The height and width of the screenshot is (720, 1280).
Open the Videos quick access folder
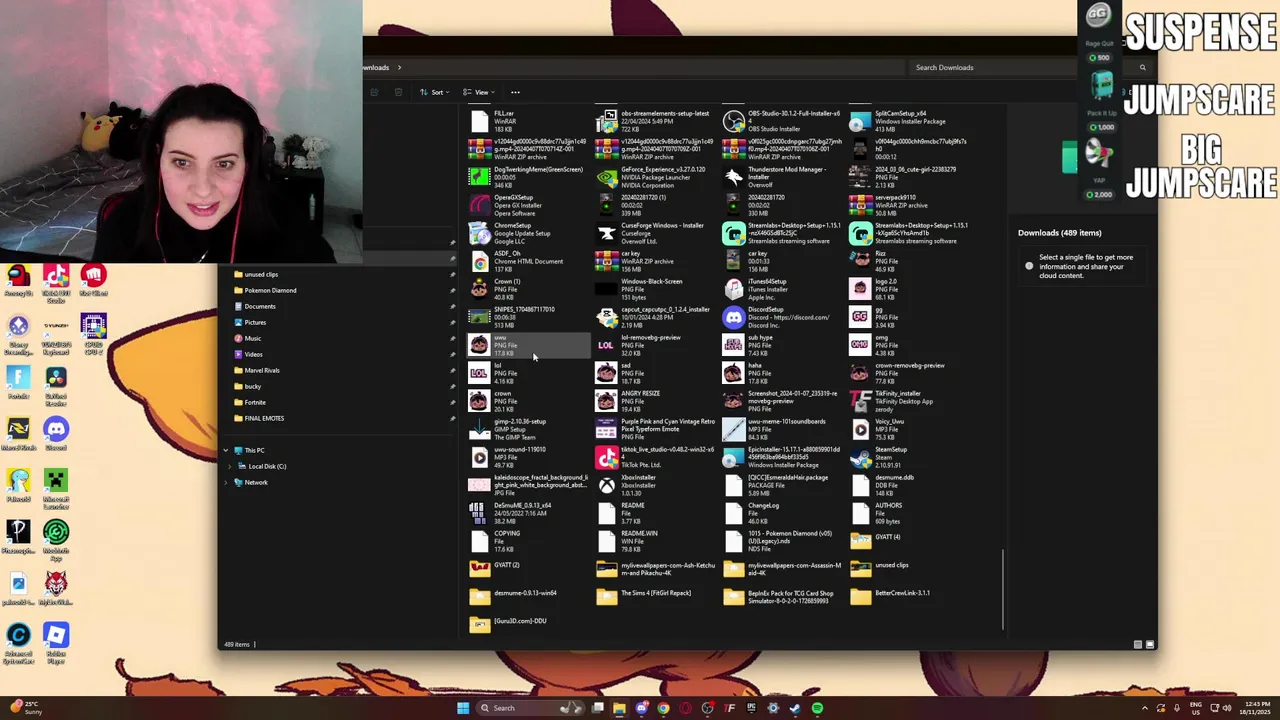click(254, 354)
